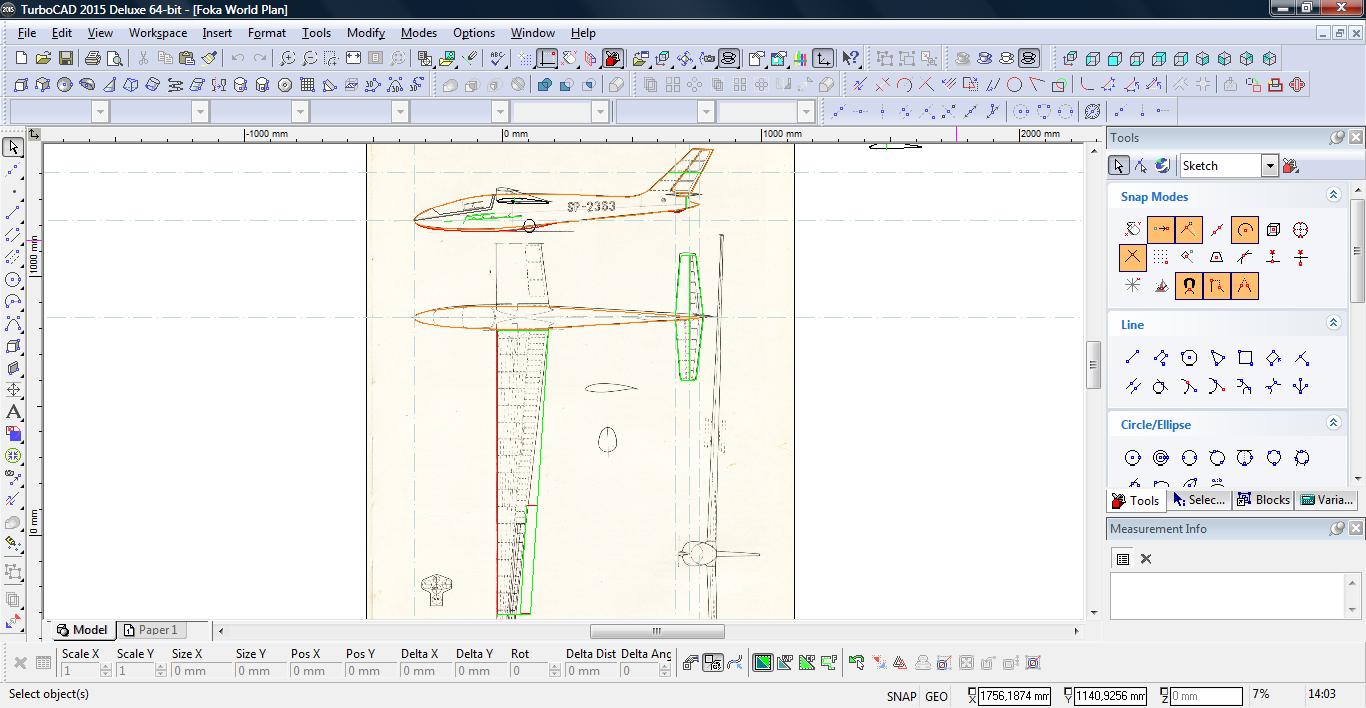Select the Text tool in left toolbar

(13, 412)
